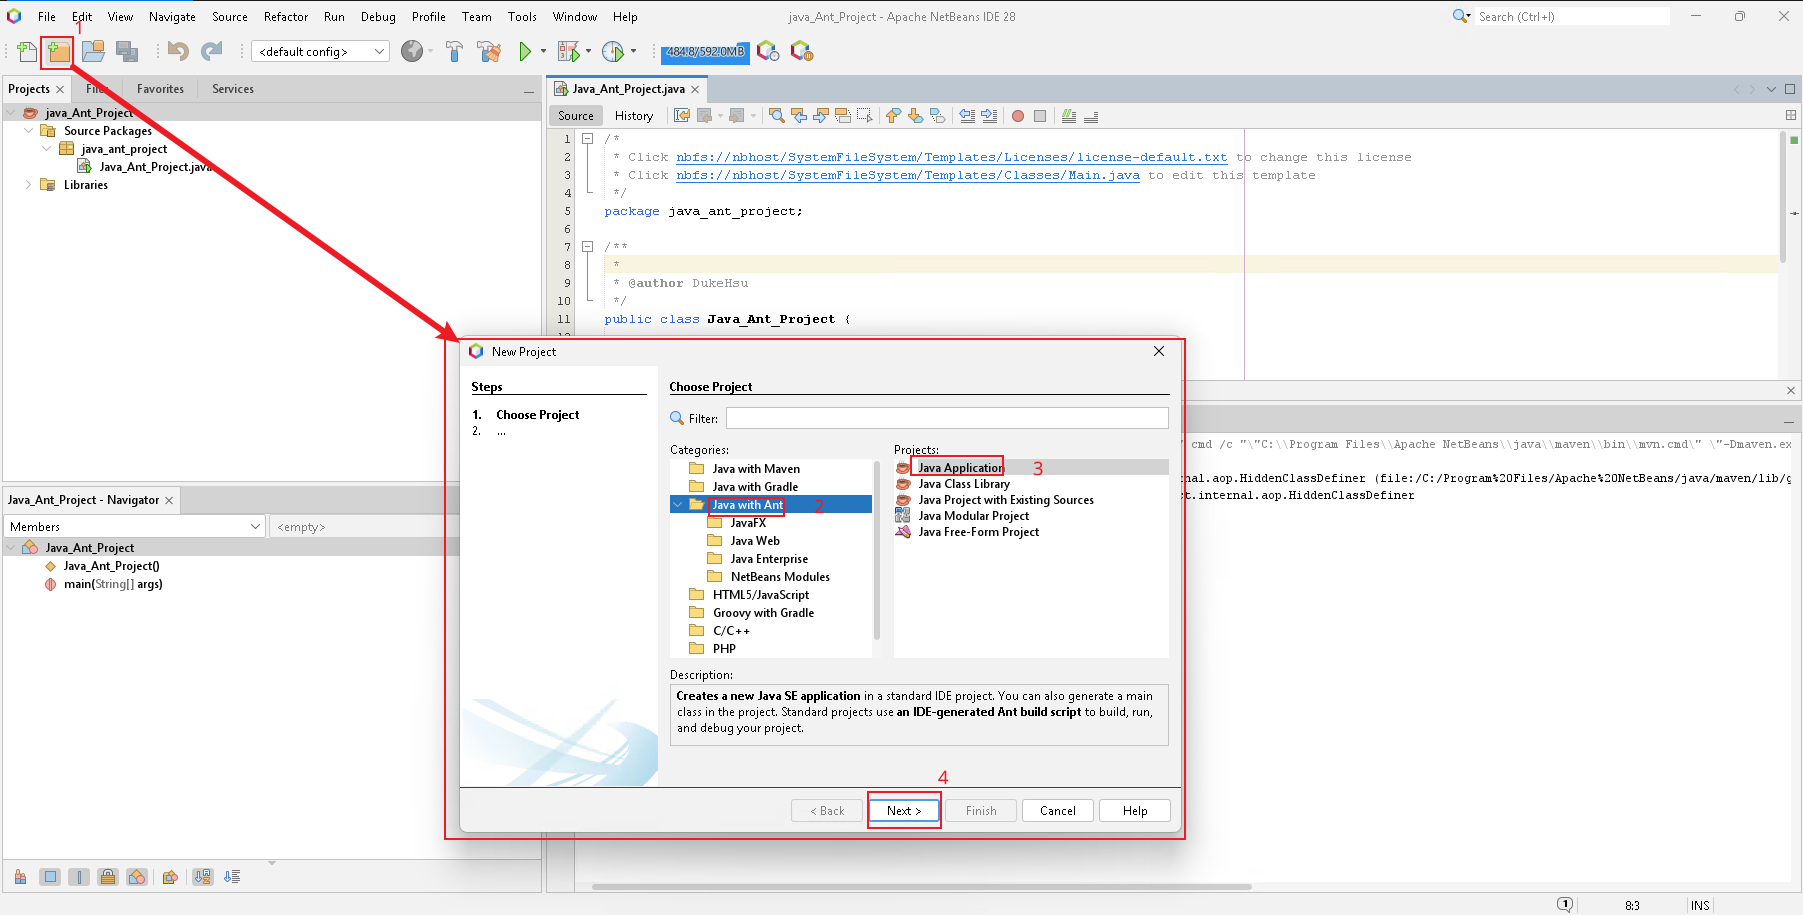
Task: Open the Navigate menu
Action: [172, 17]
